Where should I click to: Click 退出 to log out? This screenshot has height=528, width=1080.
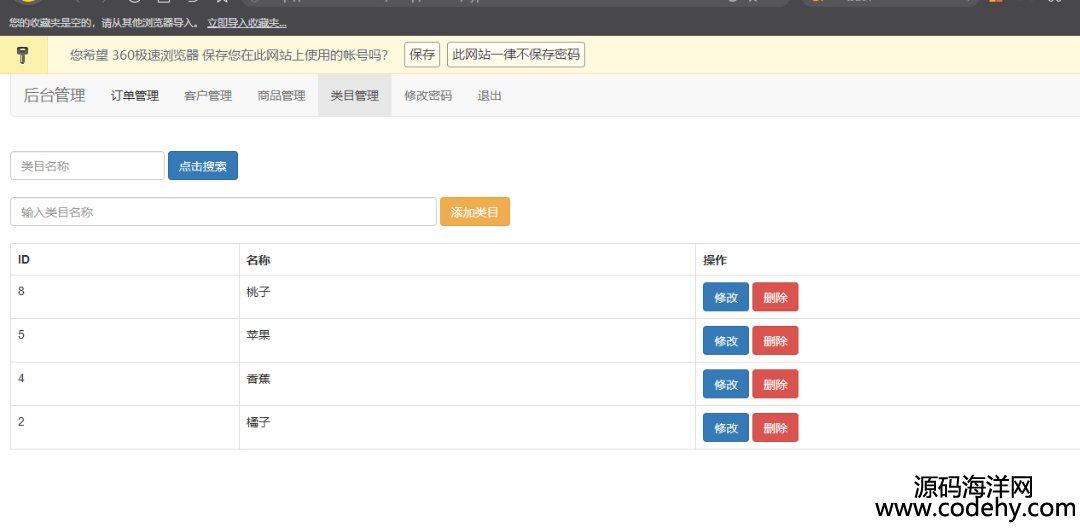489,96
